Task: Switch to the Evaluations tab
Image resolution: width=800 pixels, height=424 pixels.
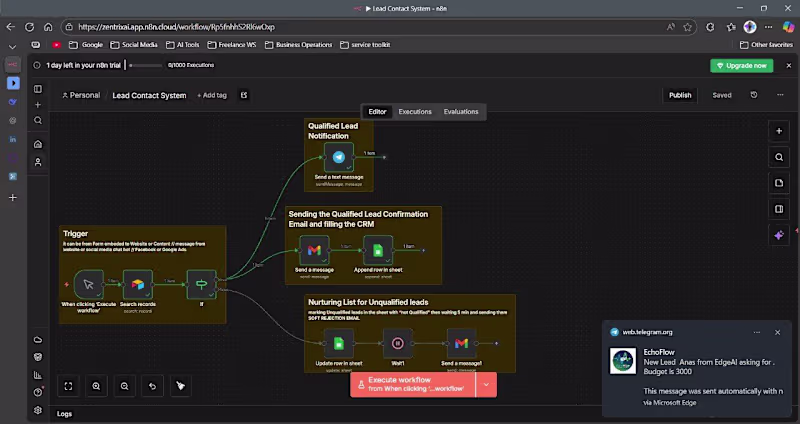Action: 461,112
